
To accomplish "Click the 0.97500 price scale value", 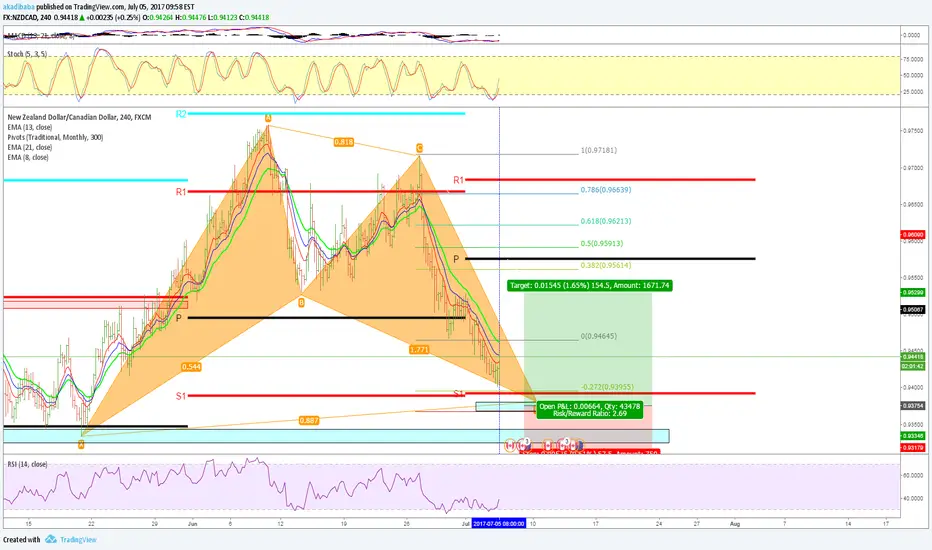I will 912,131.
